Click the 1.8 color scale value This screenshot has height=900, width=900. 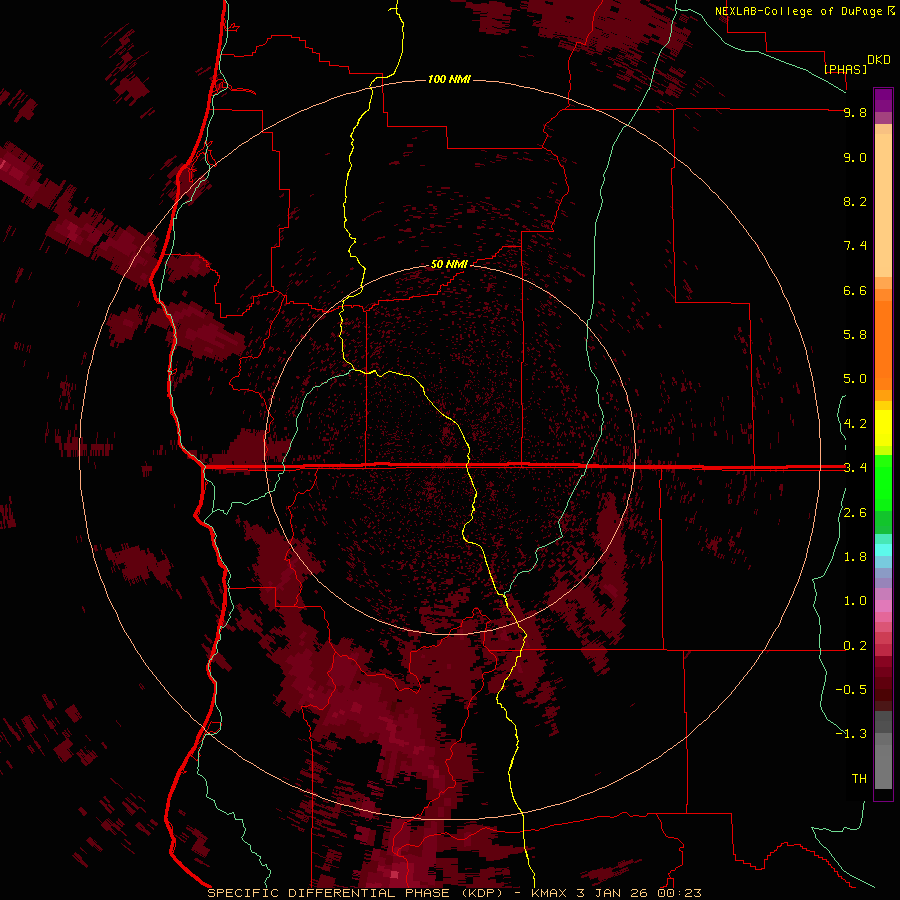(855, 557)
